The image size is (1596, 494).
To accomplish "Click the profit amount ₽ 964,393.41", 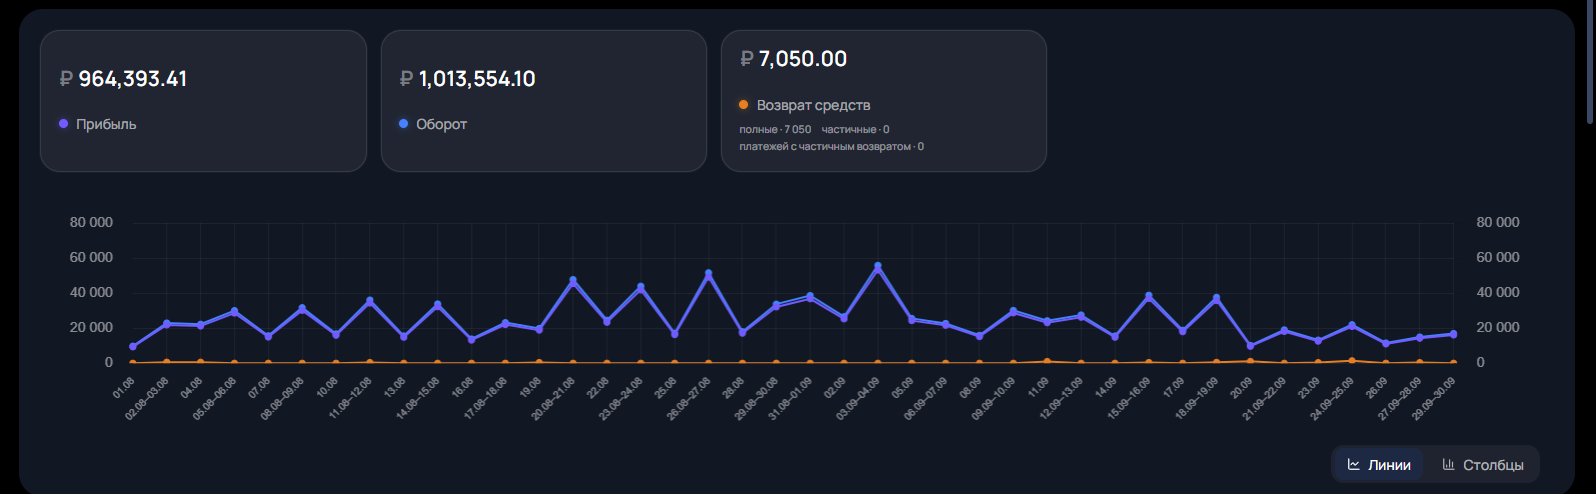I will 123,79.
